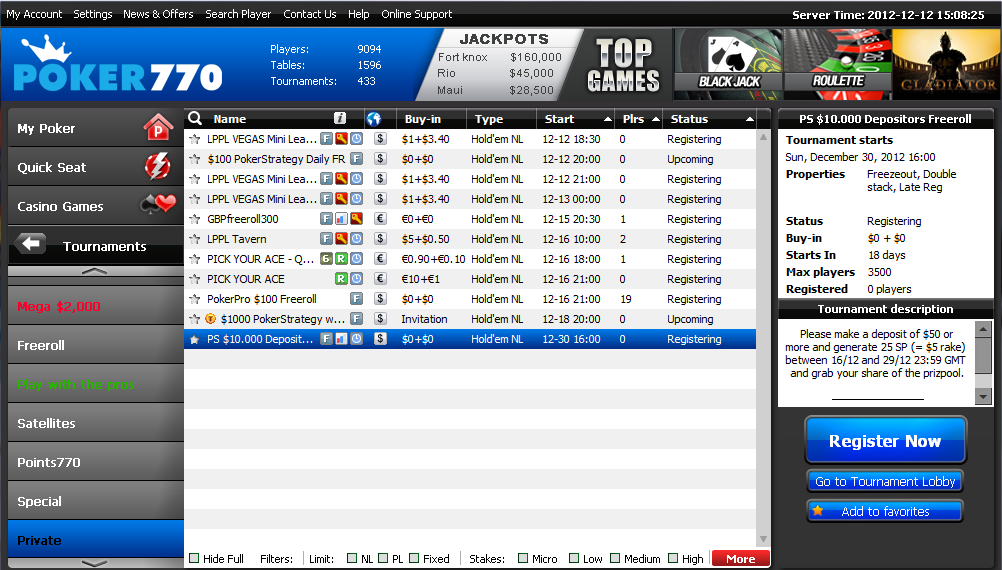This screenshot has width=1002, height=570.
Task: Sort by Start column arrow
Action: (x=607, y=119)
